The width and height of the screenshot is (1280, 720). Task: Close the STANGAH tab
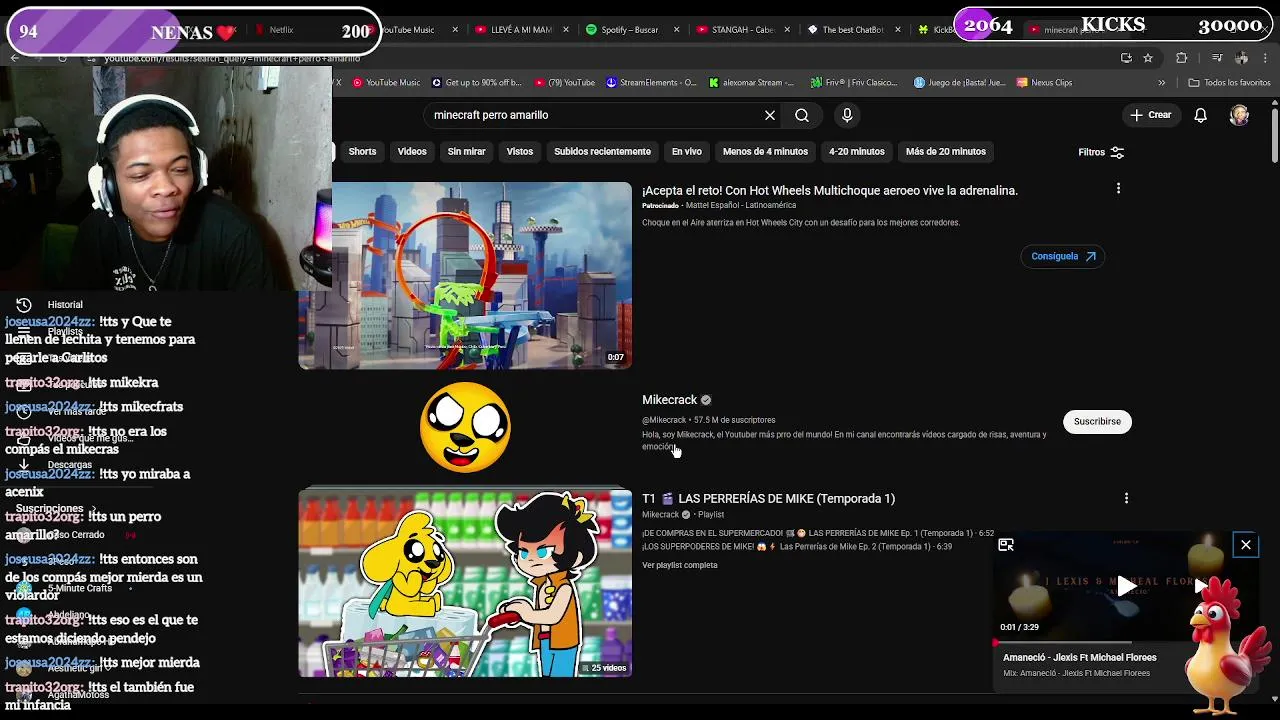pos(788,30)
